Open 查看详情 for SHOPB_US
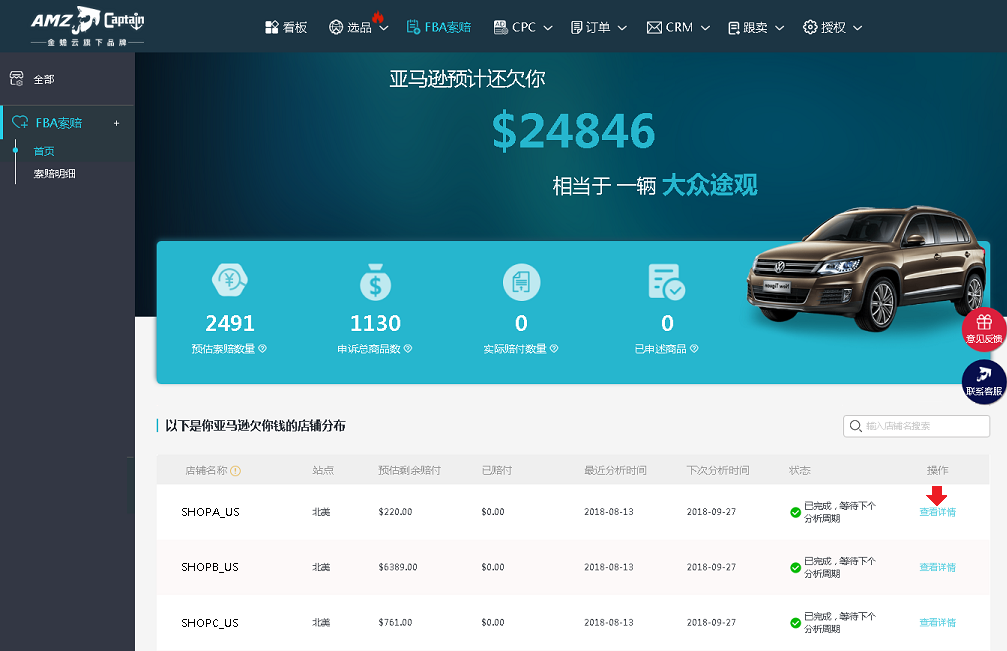 [x=938, y=567]
